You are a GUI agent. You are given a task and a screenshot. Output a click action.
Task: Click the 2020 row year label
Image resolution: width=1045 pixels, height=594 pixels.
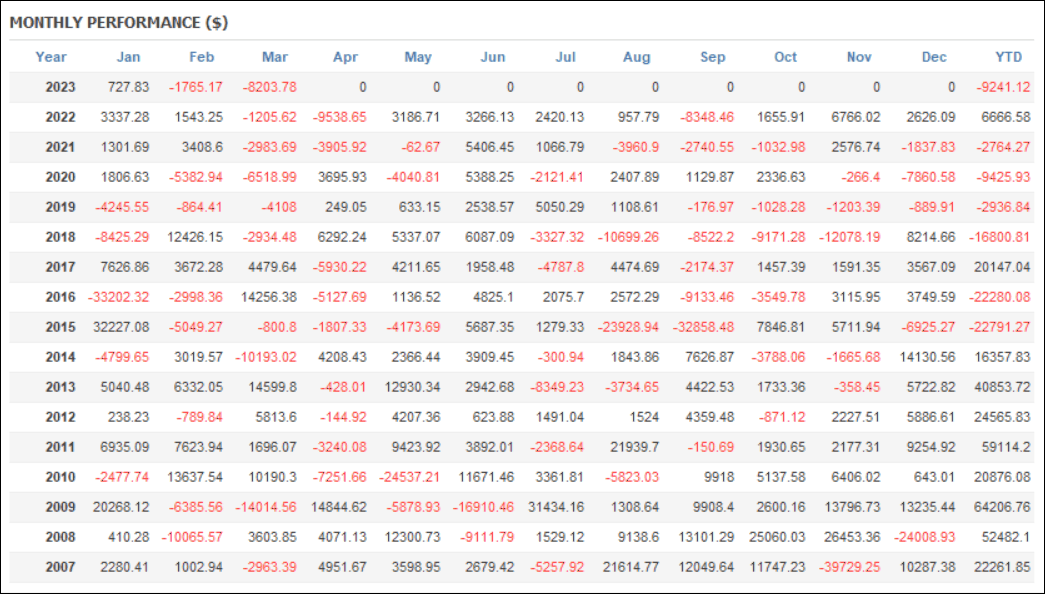61,177
